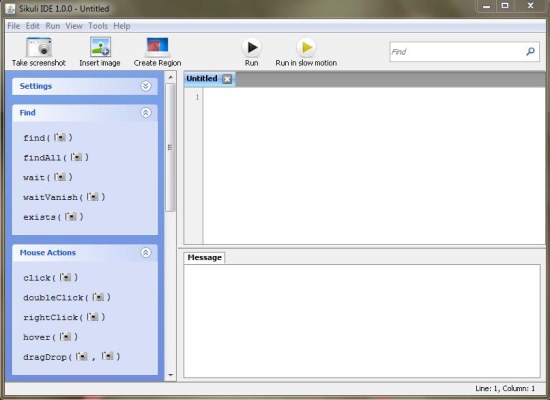Screen dimensions: 550x400
Task: Click the Create Region icon
Action: pos(157,47)
